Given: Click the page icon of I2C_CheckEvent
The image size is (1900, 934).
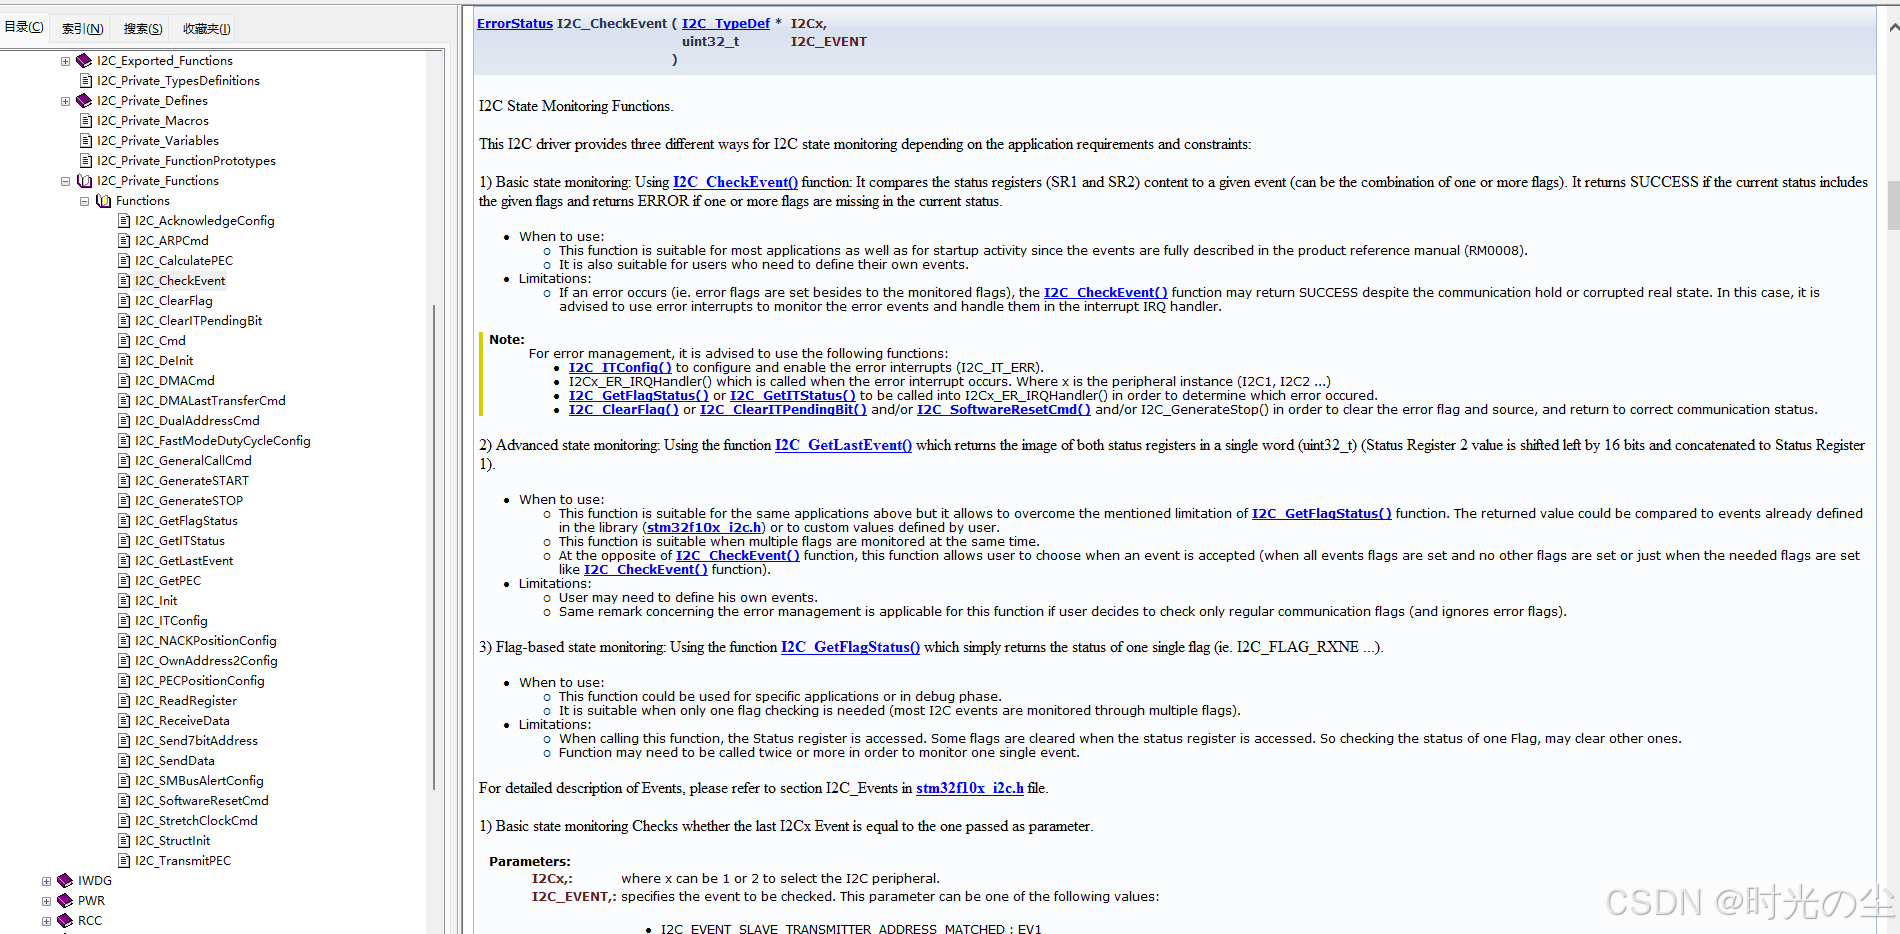Looking at the screenshot, I should coord(124,281).
